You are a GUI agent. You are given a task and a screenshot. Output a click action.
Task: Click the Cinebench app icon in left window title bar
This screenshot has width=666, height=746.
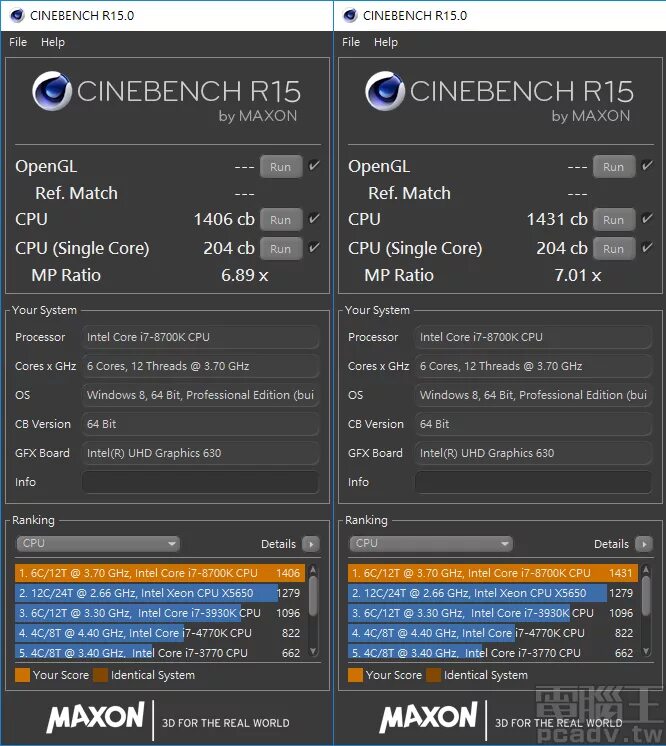(x=17, y=15)
